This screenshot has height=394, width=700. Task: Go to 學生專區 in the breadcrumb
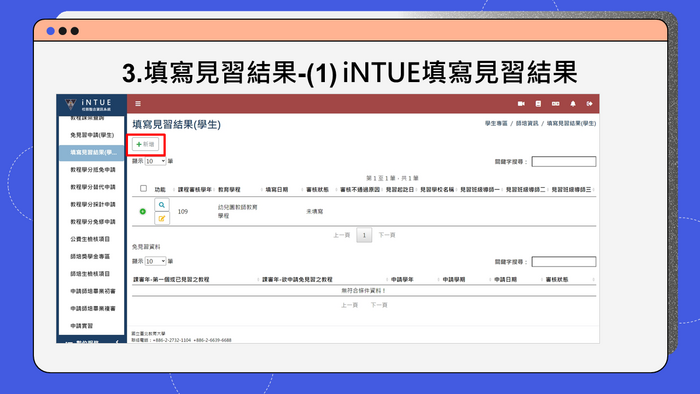click(496, 124)
